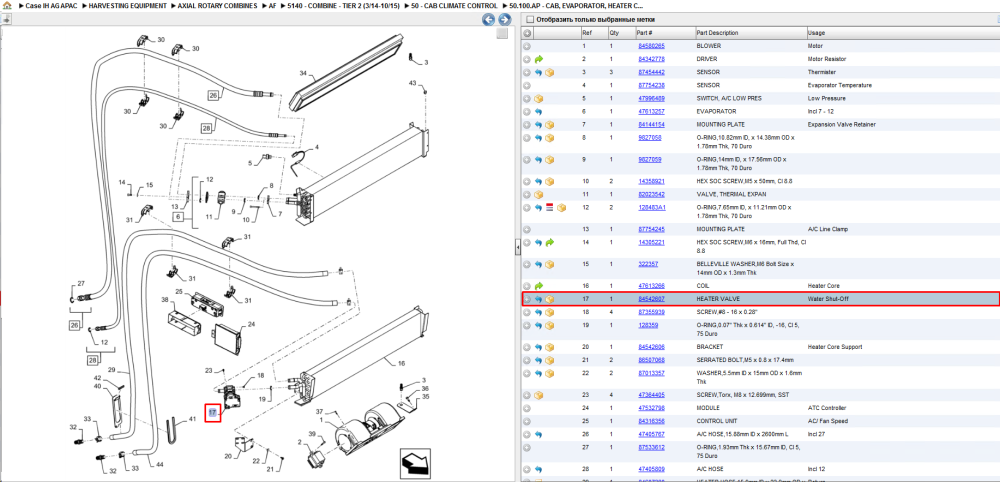
Task: Click the plus icon for CONTROL UNIT row
Action: pos(527,421)
